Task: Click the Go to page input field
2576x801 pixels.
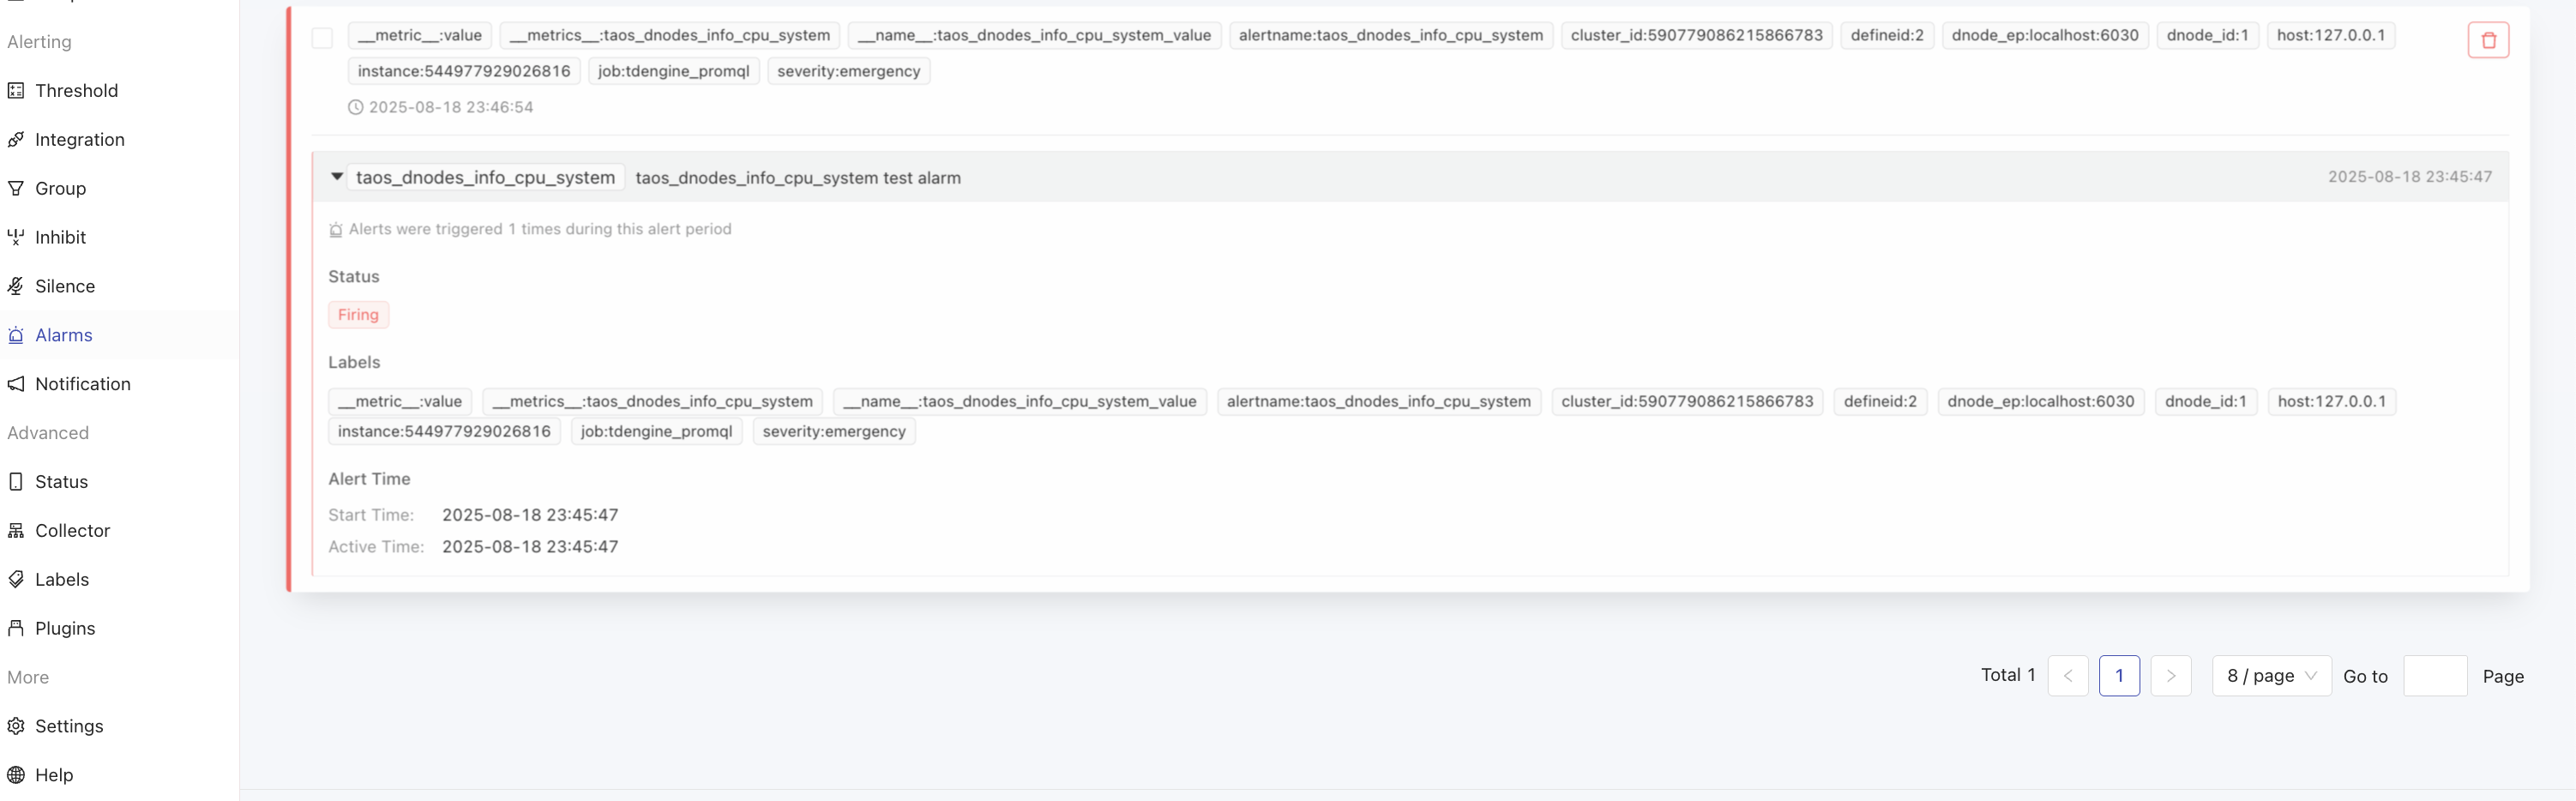Action: point(2434,676)
